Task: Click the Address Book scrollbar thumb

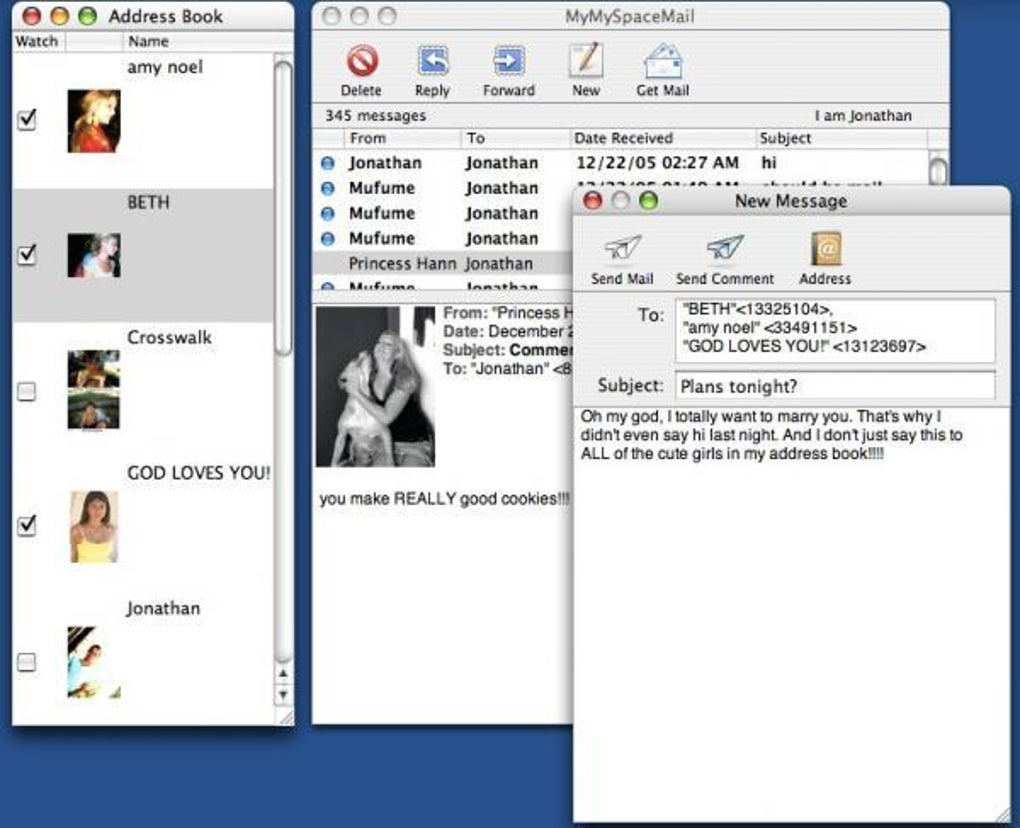Action: (283, 208)
